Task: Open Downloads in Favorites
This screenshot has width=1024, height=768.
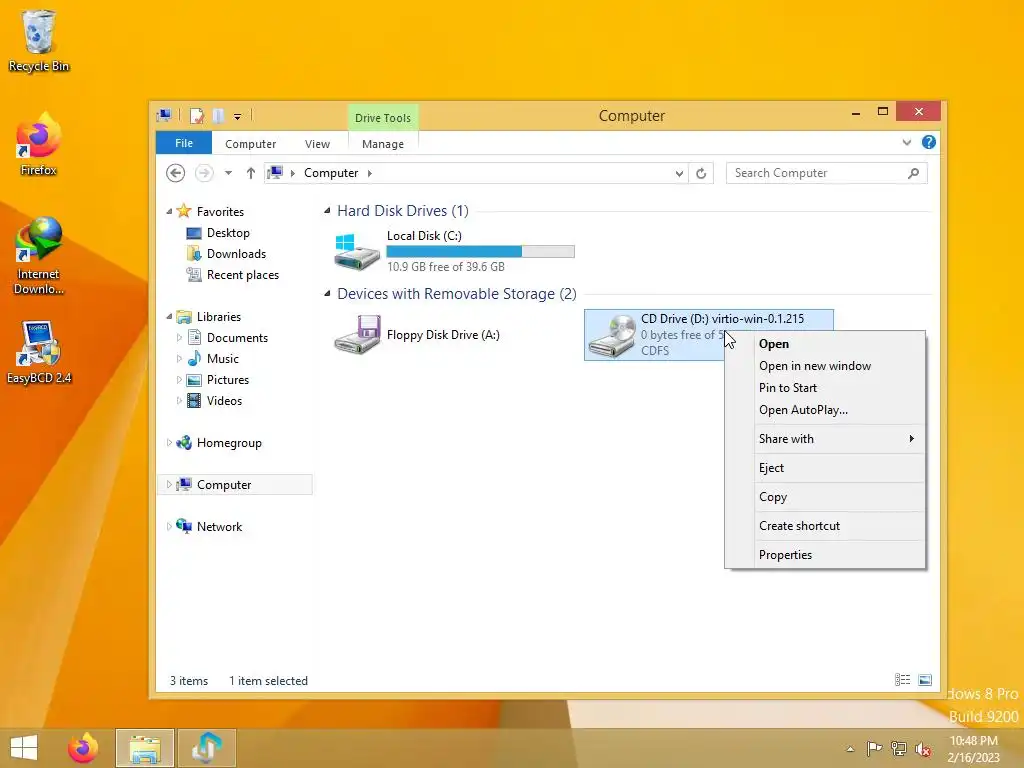Action: (x=236, y=253)
